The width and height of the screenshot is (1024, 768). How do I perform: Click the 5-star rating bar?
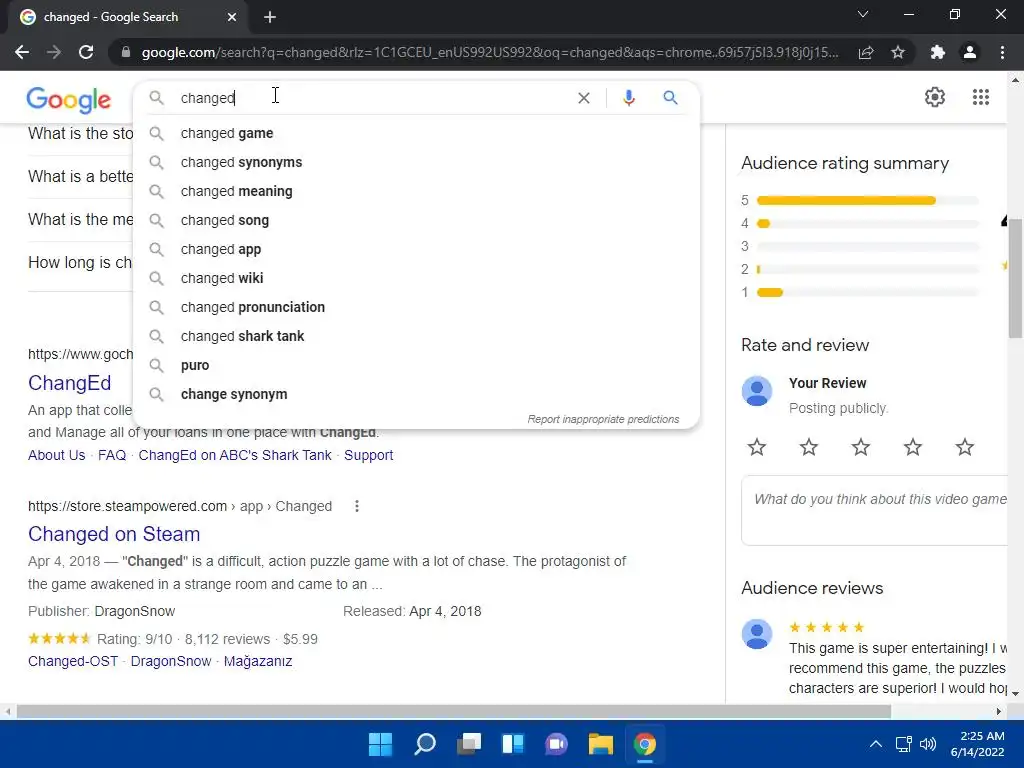tap(868, 200)
